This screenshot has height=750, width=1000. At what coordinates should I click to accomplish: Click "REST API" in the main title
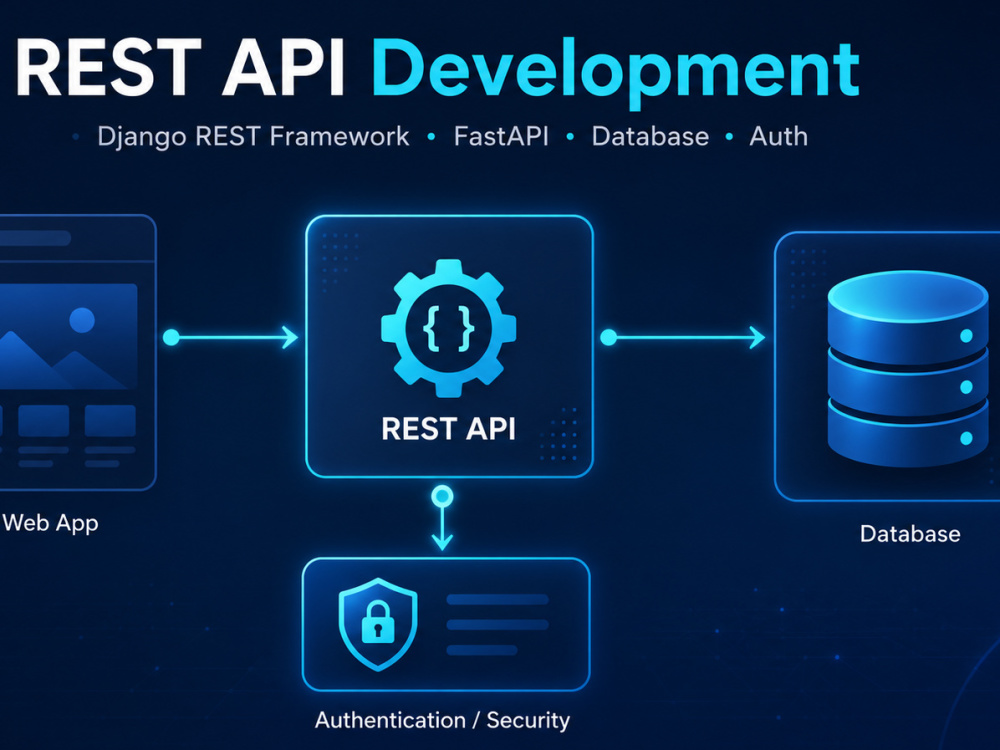click(179, 68)
